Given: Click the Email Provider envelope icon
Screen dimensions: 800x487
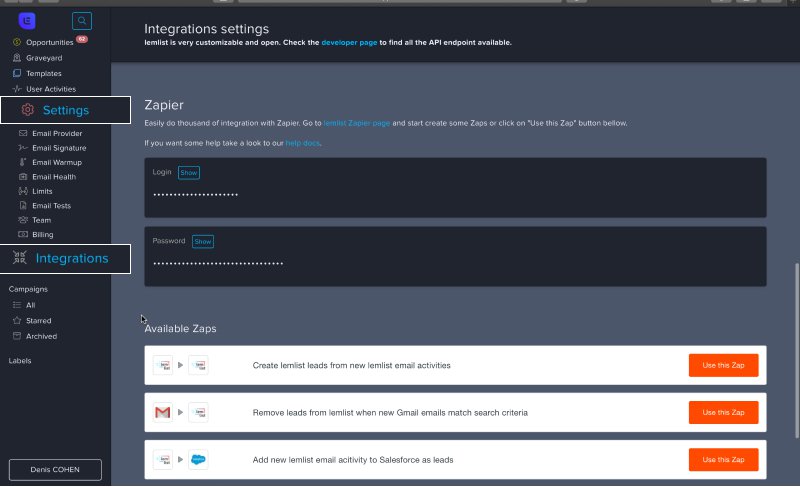Looking at the screenshot, I should point(23,133).
